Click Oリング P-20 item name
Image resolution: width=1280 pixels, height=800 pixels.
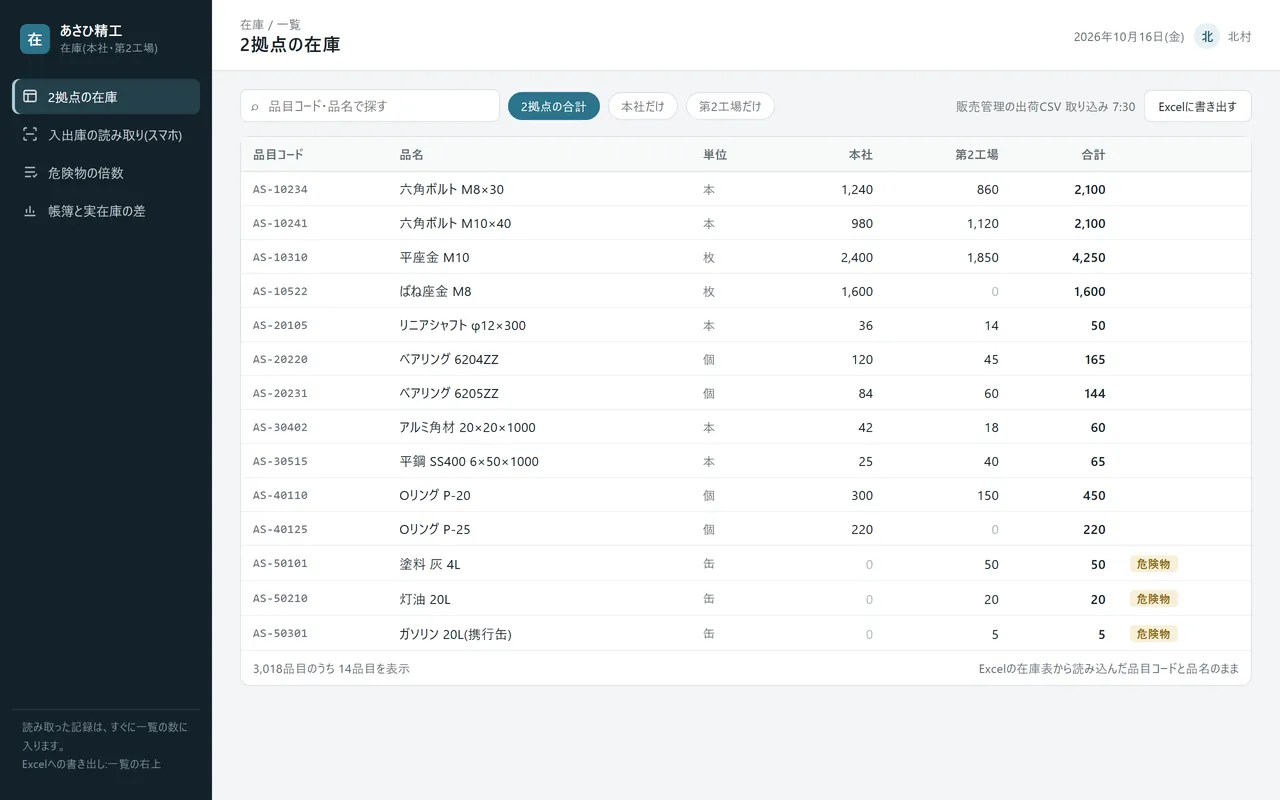[x=435, y=495]
